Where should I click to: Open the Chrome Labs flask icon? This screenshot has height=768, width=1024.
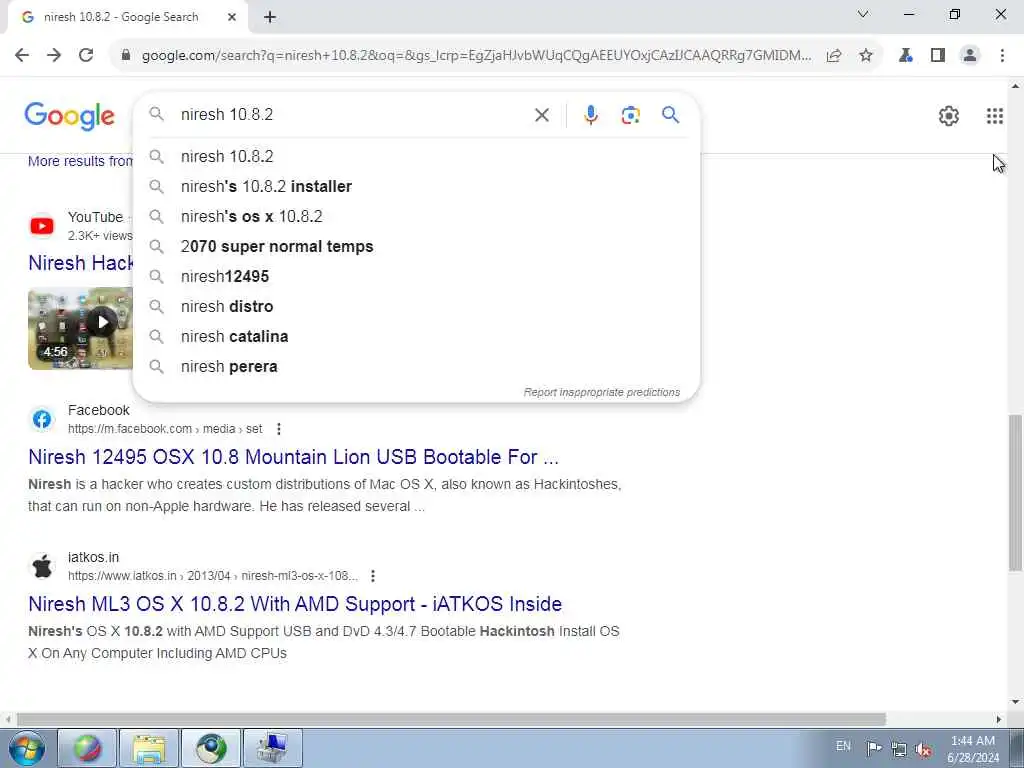[x=906, y=56]
